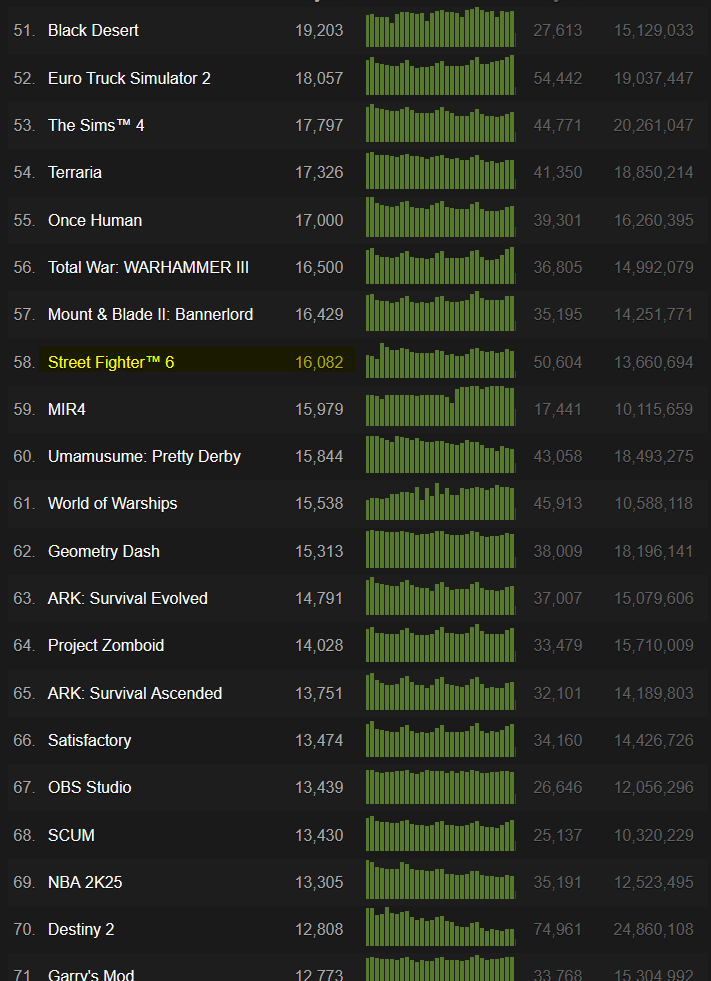Click rank number 58.
The image size is (711, 981).
(24, 362)
